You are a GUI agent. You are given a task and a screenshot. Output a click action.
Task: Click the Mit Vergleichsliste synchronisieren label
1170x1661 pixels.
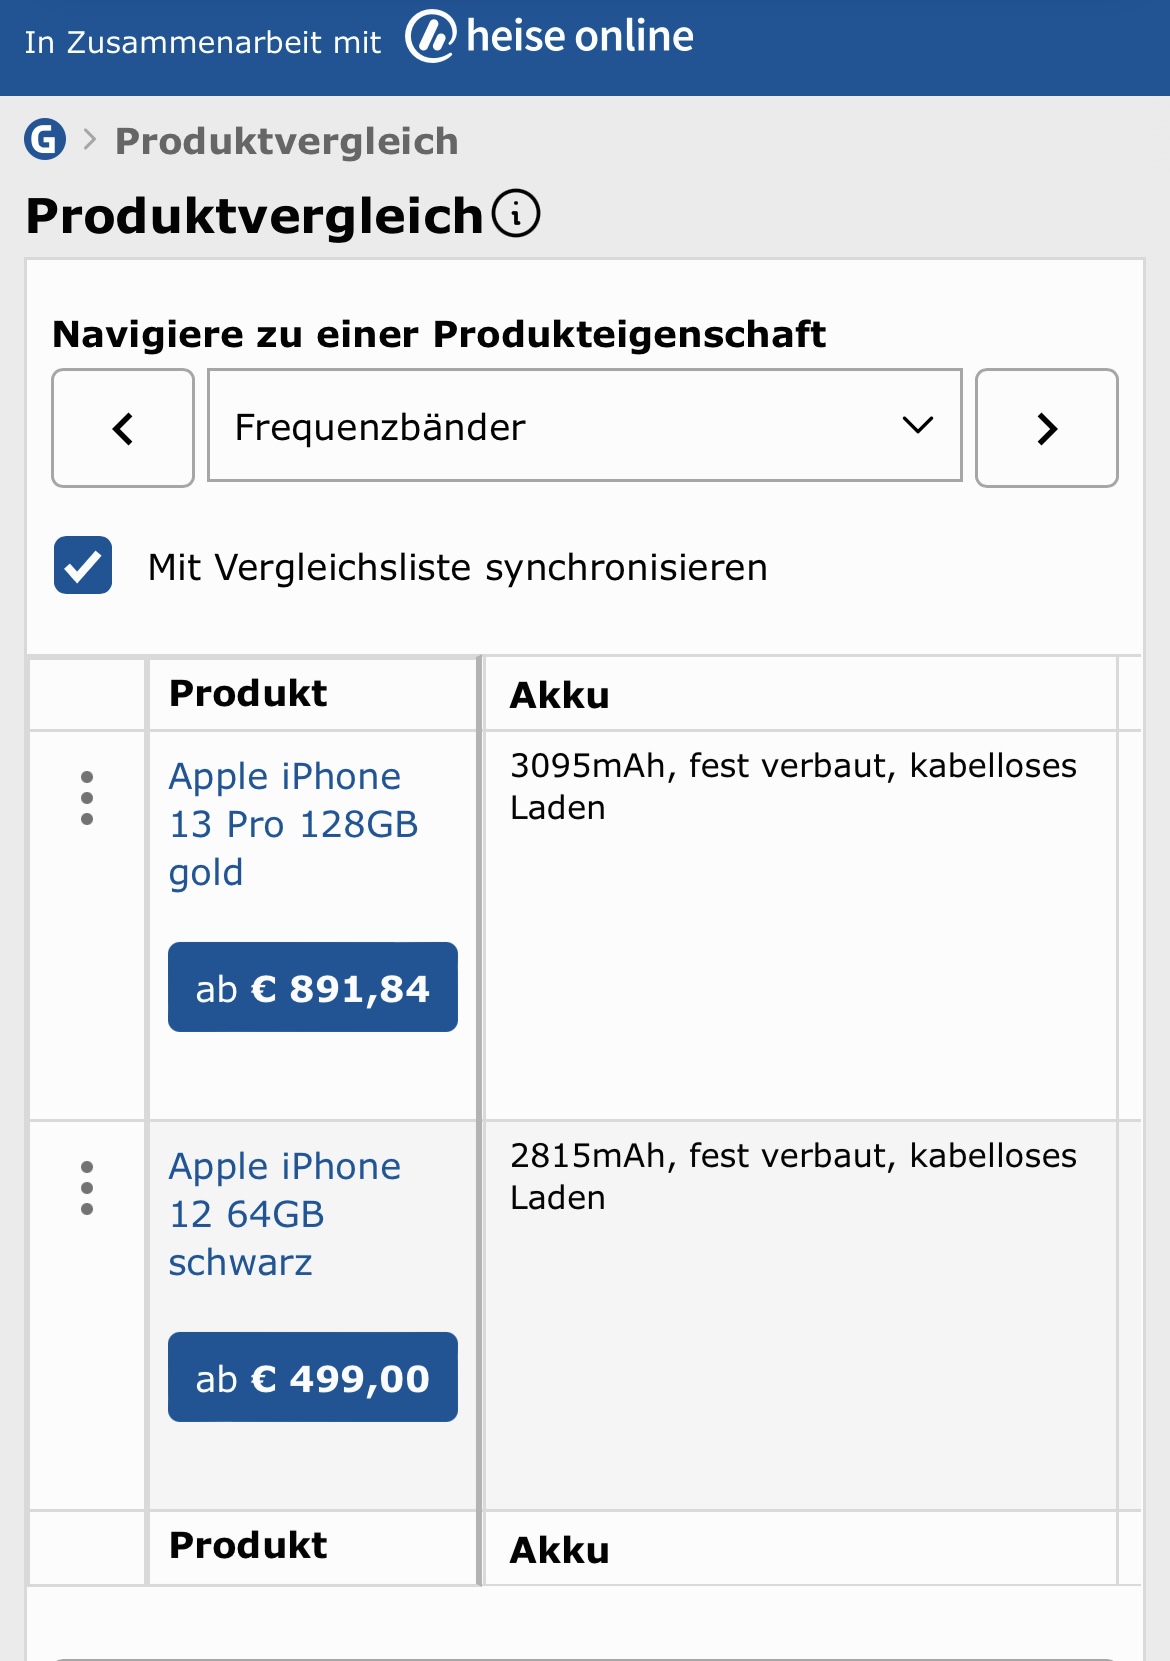(458, 567)
